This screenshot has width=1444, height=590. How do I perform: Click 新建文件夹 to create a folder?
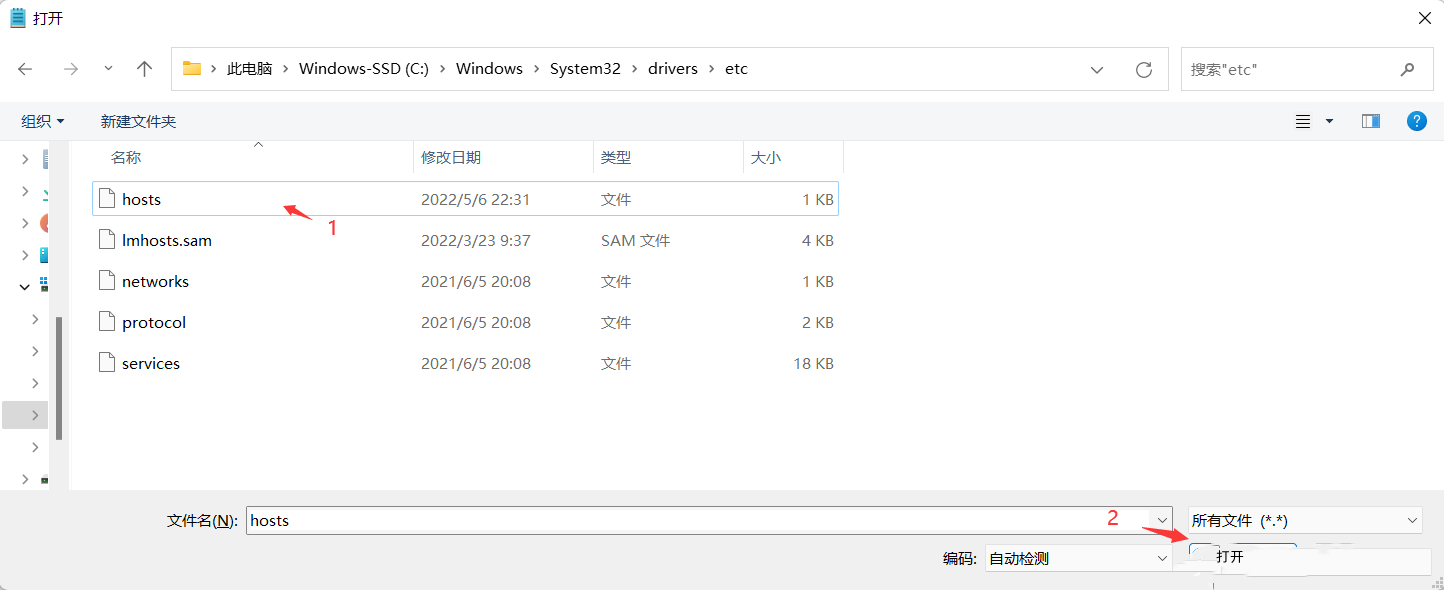click(137, 120)
